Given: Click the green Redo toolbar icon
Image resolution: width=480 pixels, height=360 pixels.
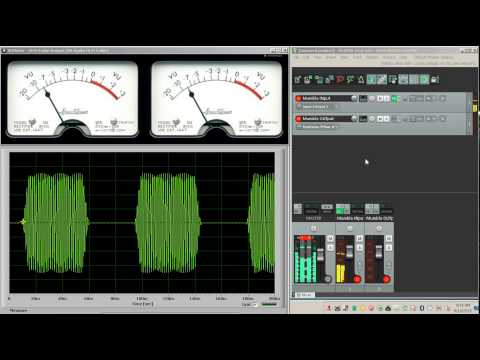Looking at the screenshot, I should coord(350,79).
